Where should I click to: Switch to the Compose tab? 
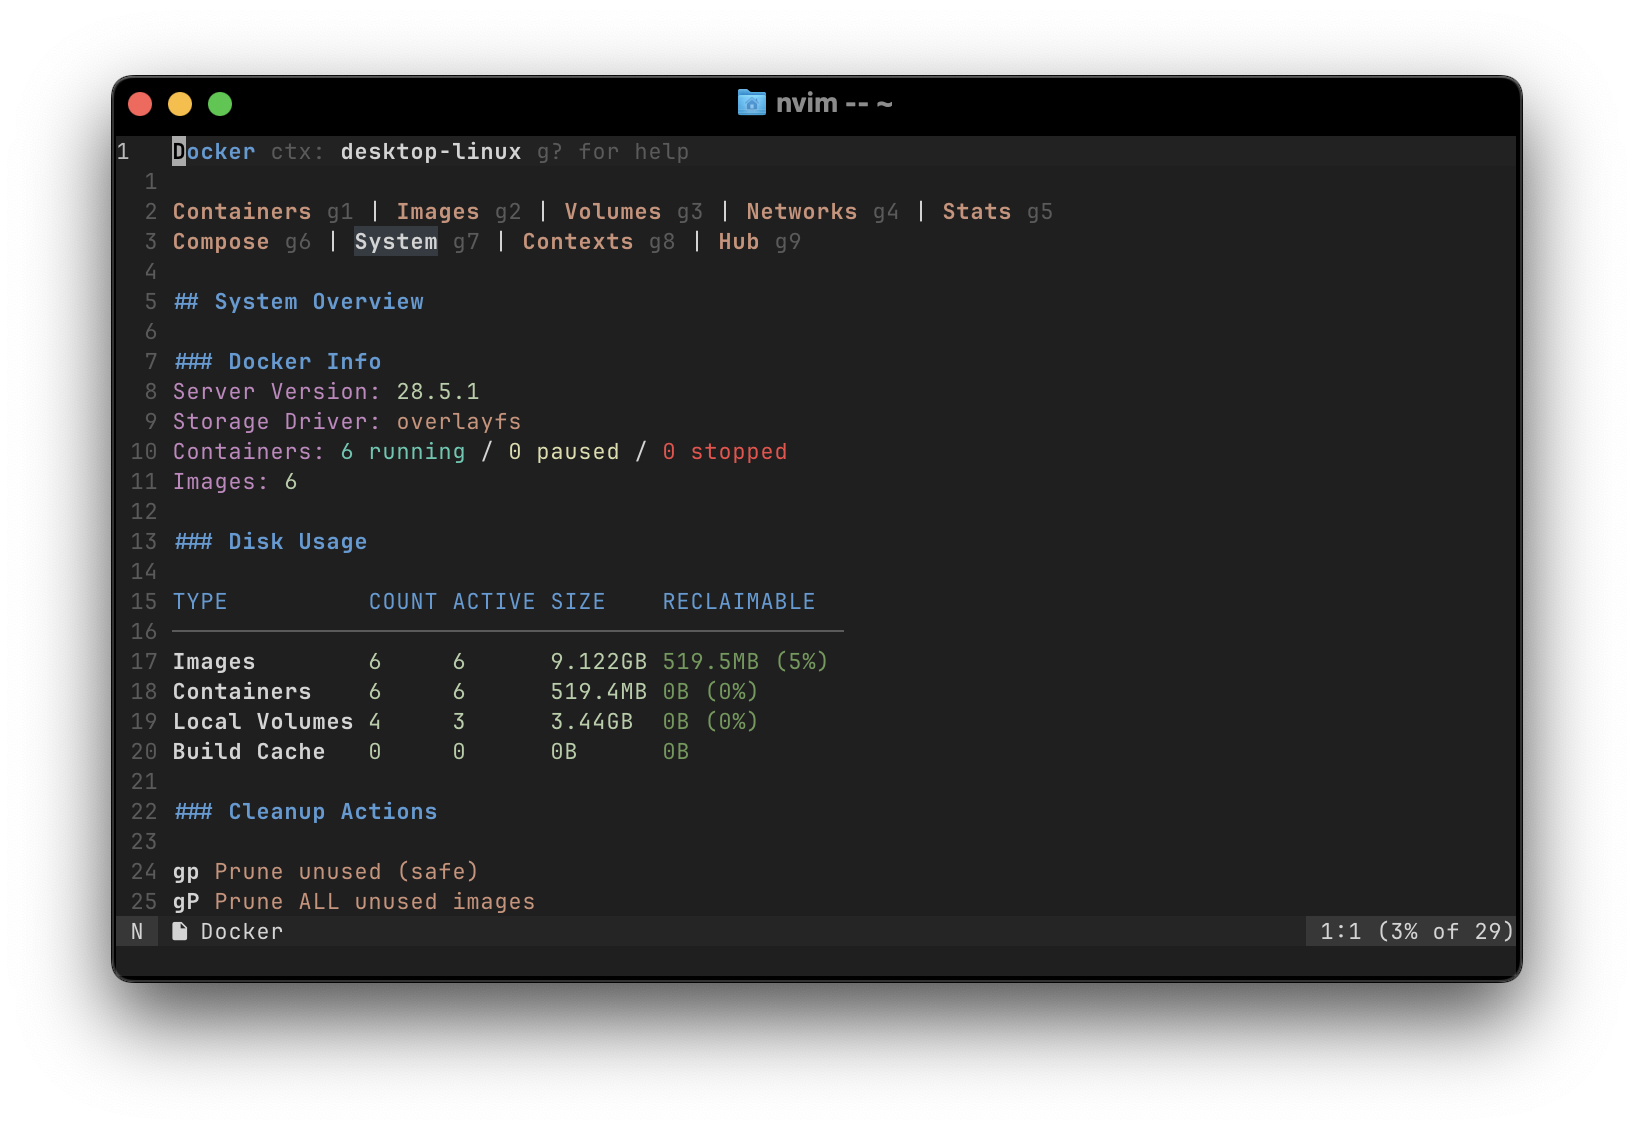click(221, 242)
